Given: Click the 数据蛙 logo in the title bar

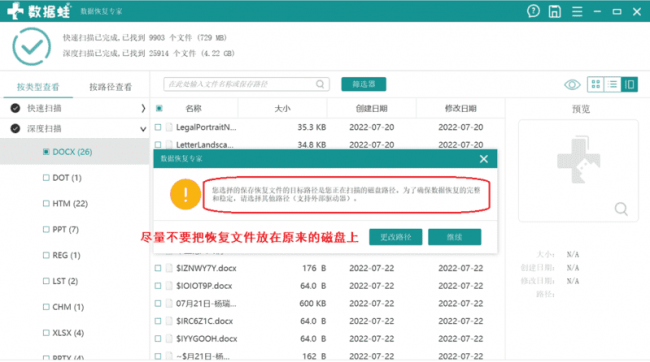Looking at the screenshot, I should 39,11.
